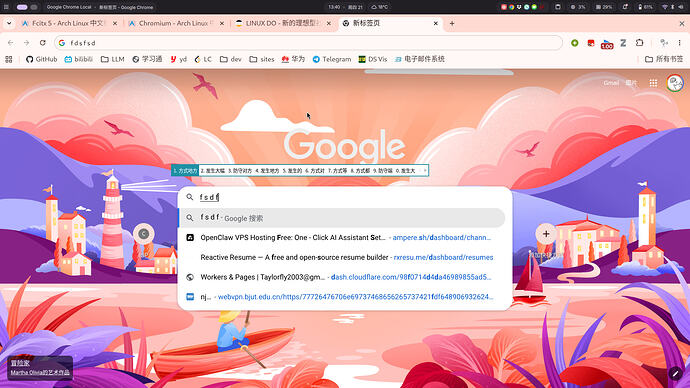
Task: Open the Wi-Fi icon in system tray
Action: pos(664,7)
